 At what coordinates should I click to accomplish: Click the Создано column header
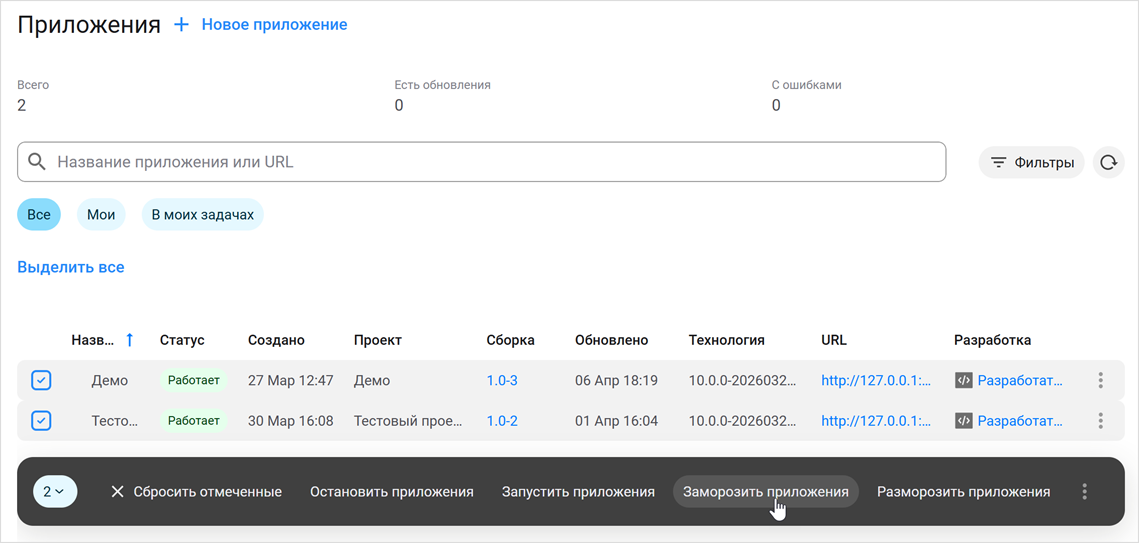coord(276,340)
